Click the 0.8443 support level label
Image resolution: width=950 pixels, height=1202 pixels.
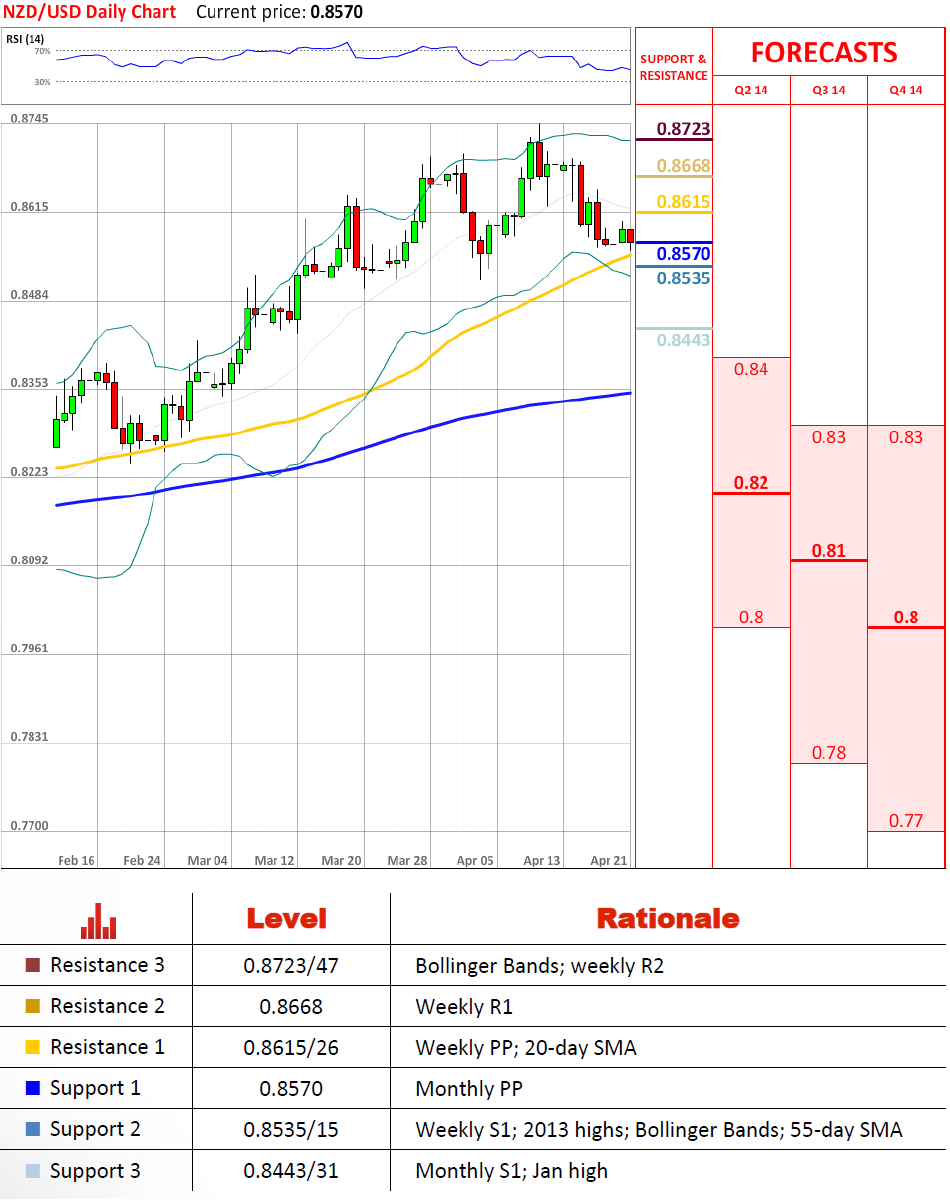tap(683, 340)
